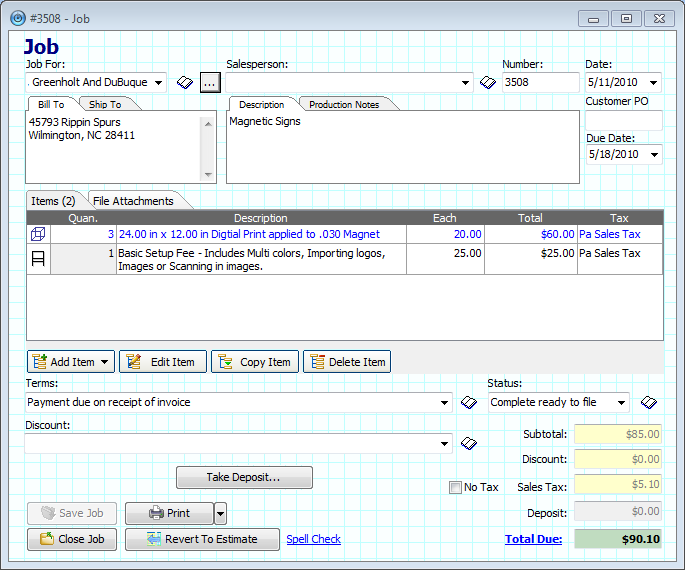Click the Take Deposit button
Screen dimensions: 685x570
[x=244, y=478]
